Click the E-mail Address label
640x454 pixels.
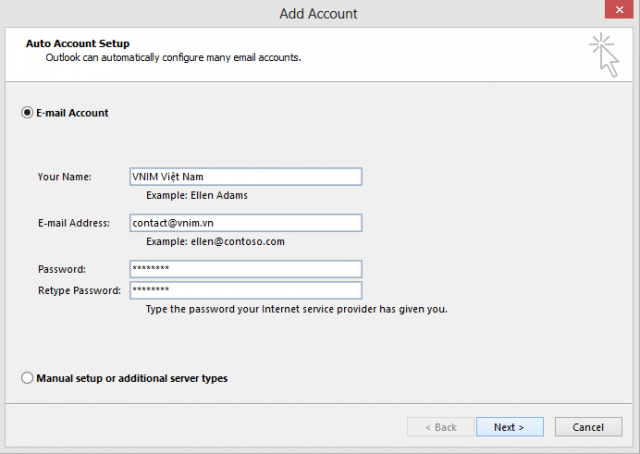click(x=74, y=223)
